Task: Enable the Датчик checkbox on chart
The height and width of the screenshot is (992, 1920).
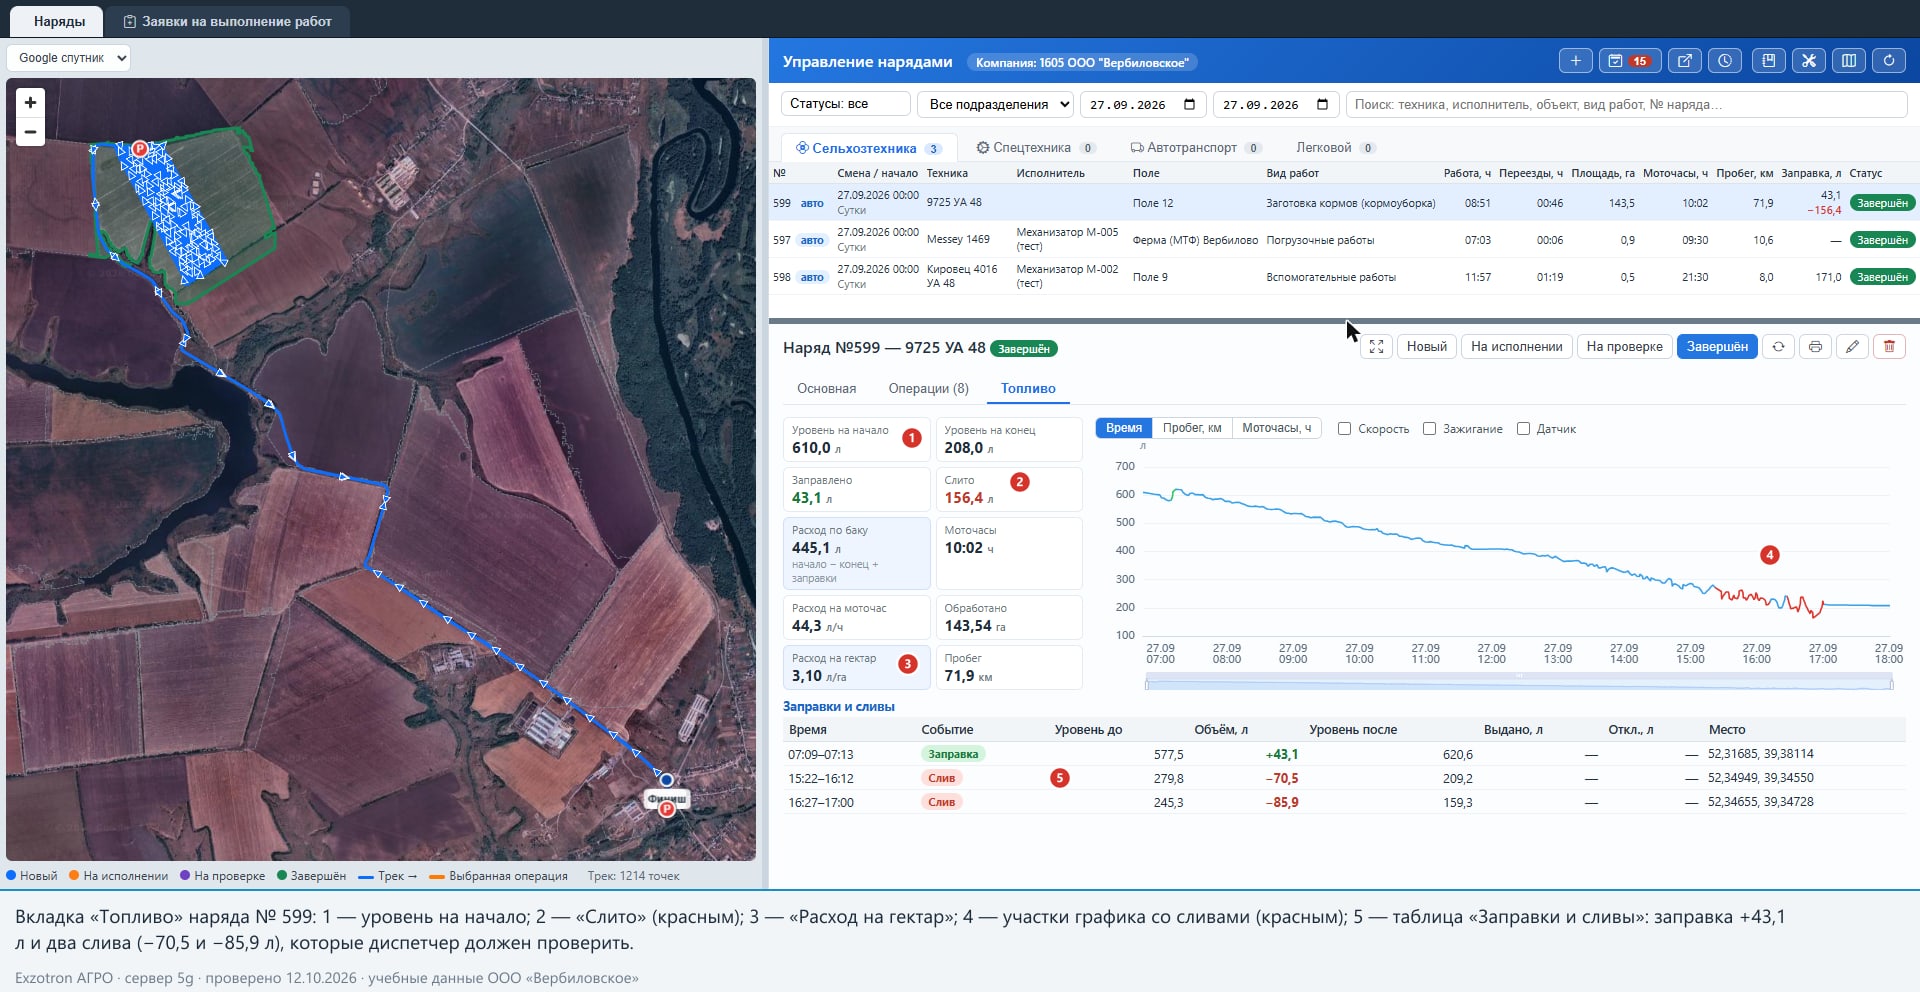Action: click(x=1523, y=429)
